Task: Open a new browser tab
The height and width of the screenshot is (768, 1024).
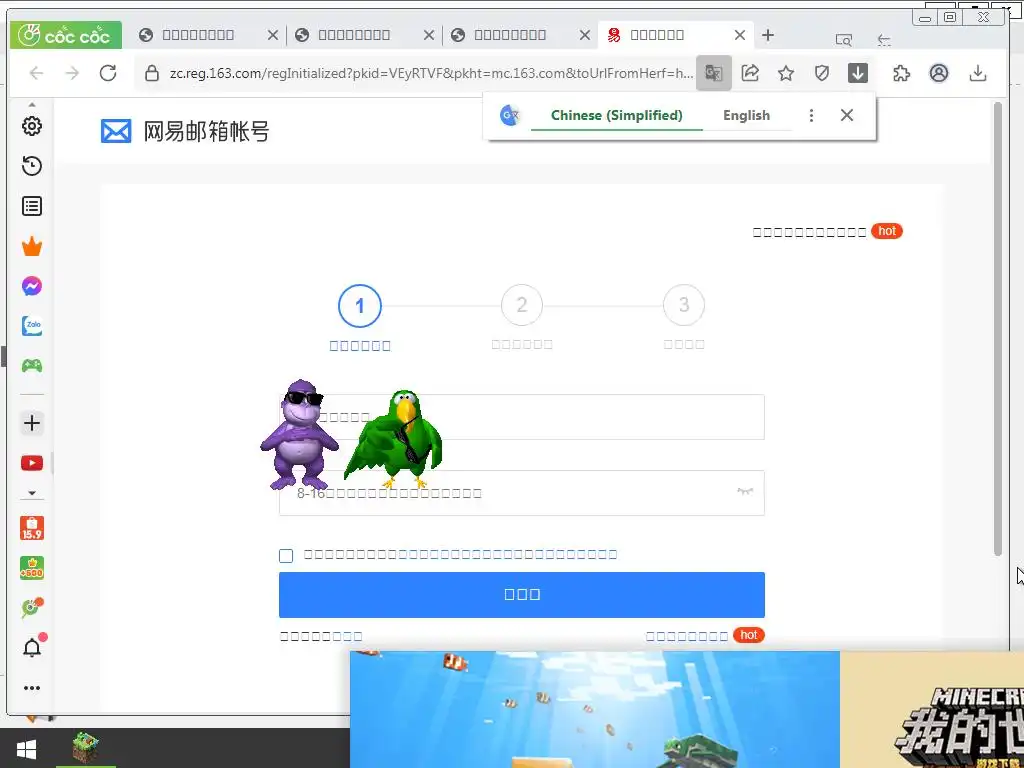Action: tap(768, 35)
